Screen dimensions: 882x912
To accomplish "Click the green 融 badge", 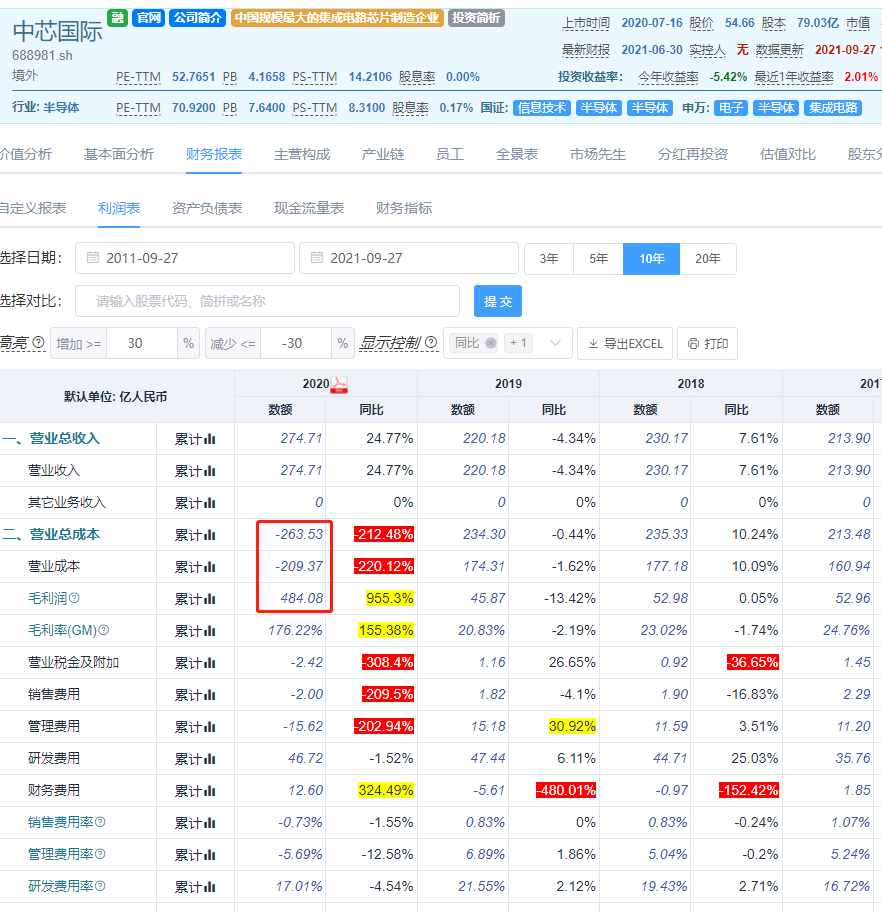I will tap(118, 18).
